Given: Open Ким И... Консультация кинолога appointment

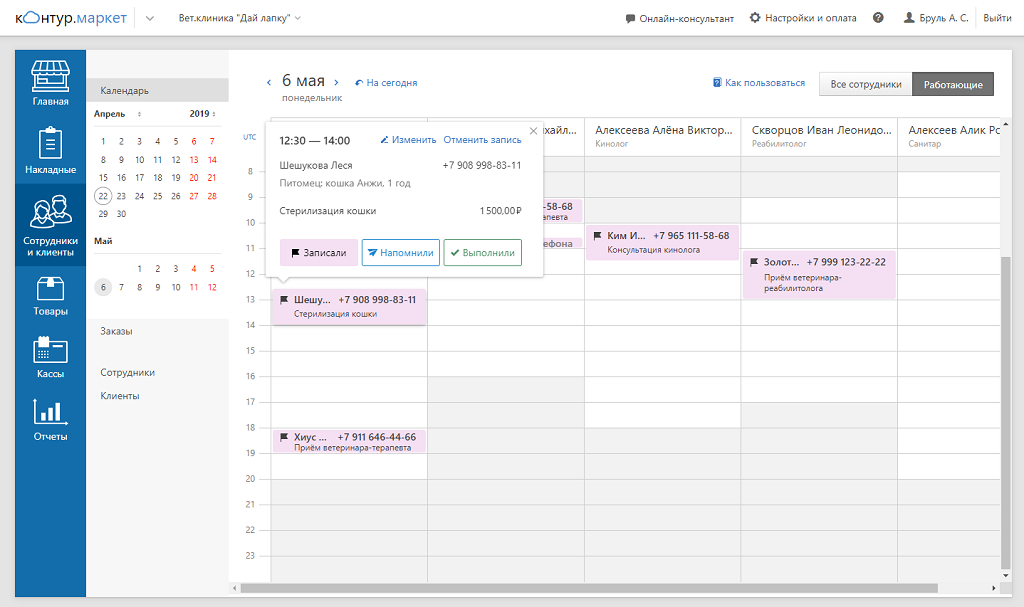Looking at the screenshot, I should tap(662, 242).
